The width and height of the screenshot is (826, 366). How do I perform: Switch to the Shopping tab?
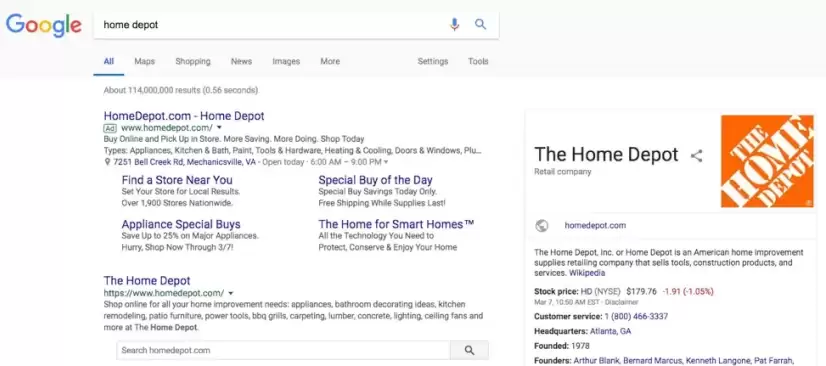click(x=193, y=61)
